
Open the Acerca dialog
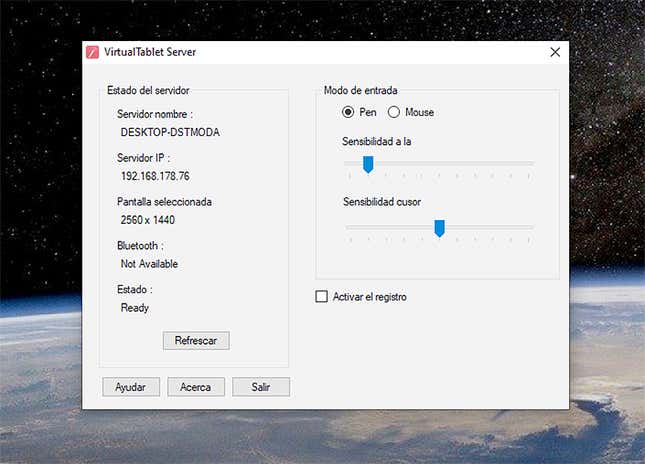click(x=196, y=387)
